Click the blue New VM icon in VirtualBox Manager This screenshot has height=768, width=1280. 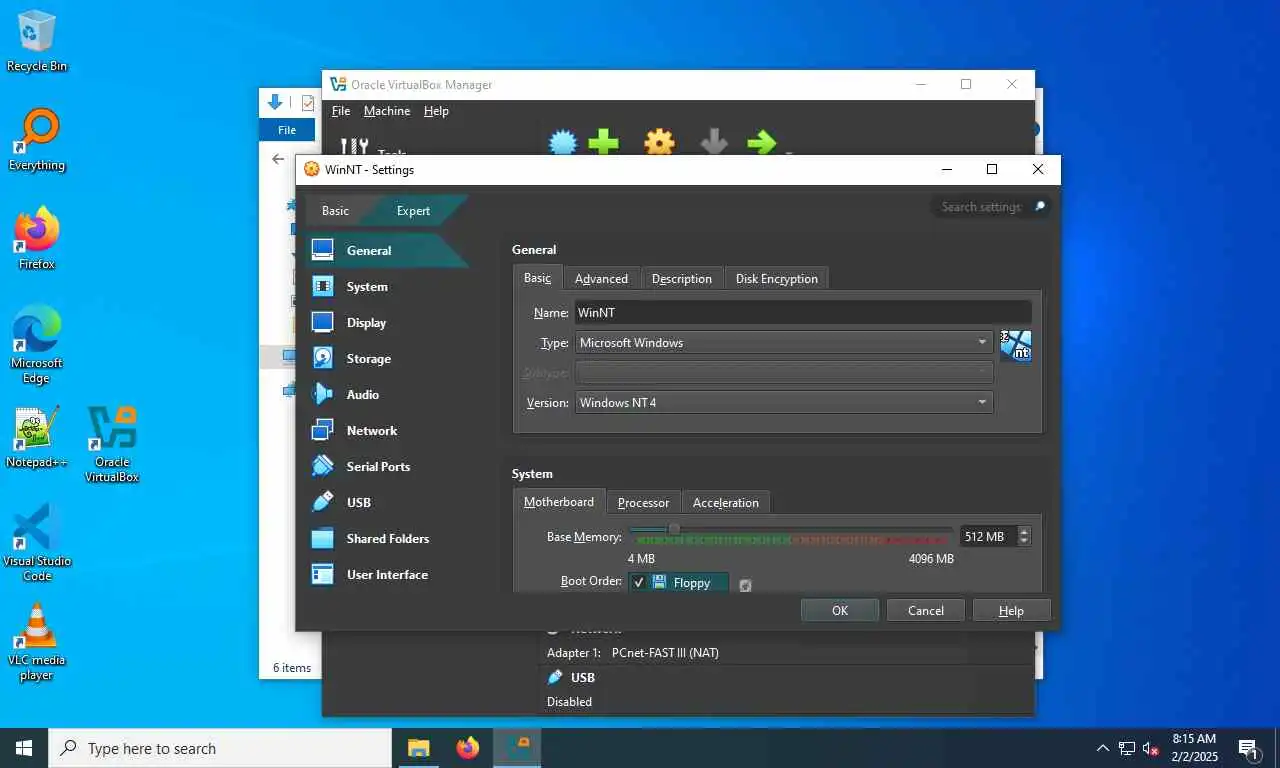click(564, 142)
